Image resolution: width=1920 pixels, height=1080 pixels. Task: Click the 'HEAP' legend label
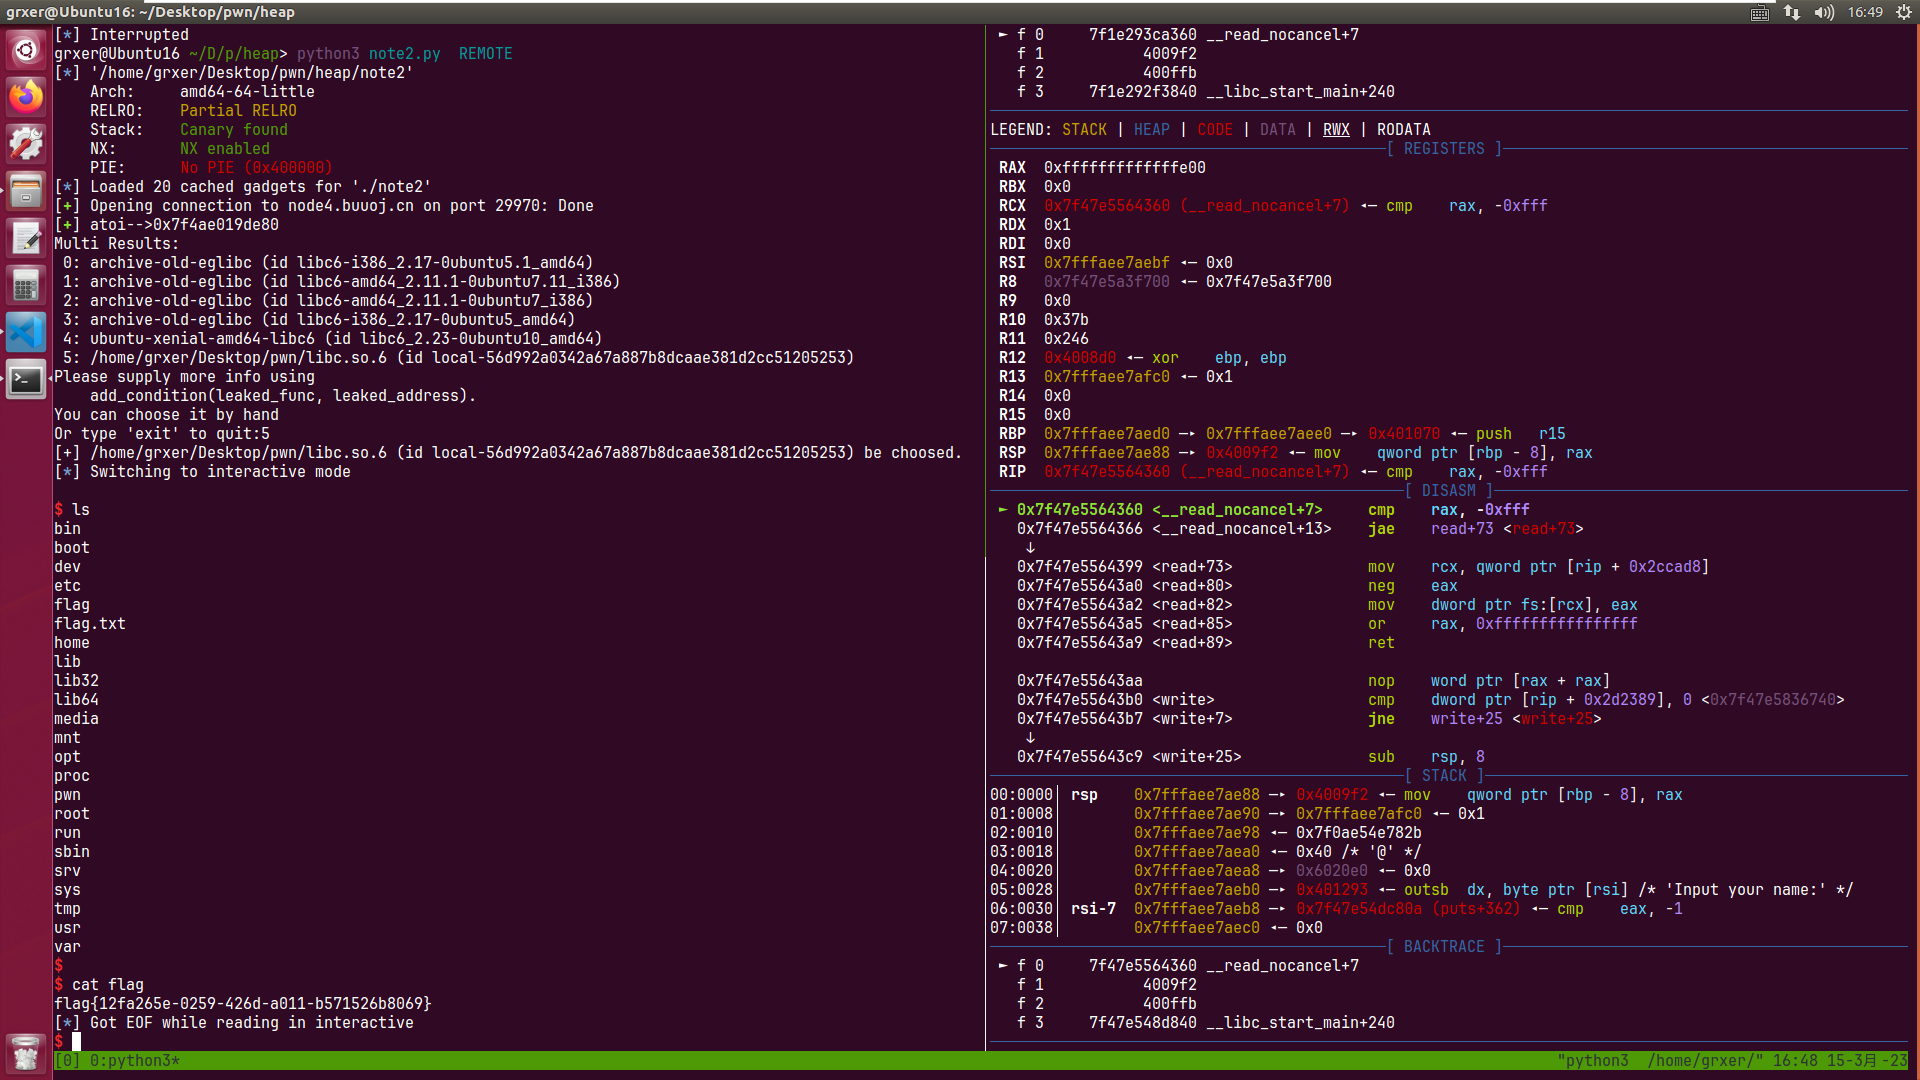coord(1152,129)
